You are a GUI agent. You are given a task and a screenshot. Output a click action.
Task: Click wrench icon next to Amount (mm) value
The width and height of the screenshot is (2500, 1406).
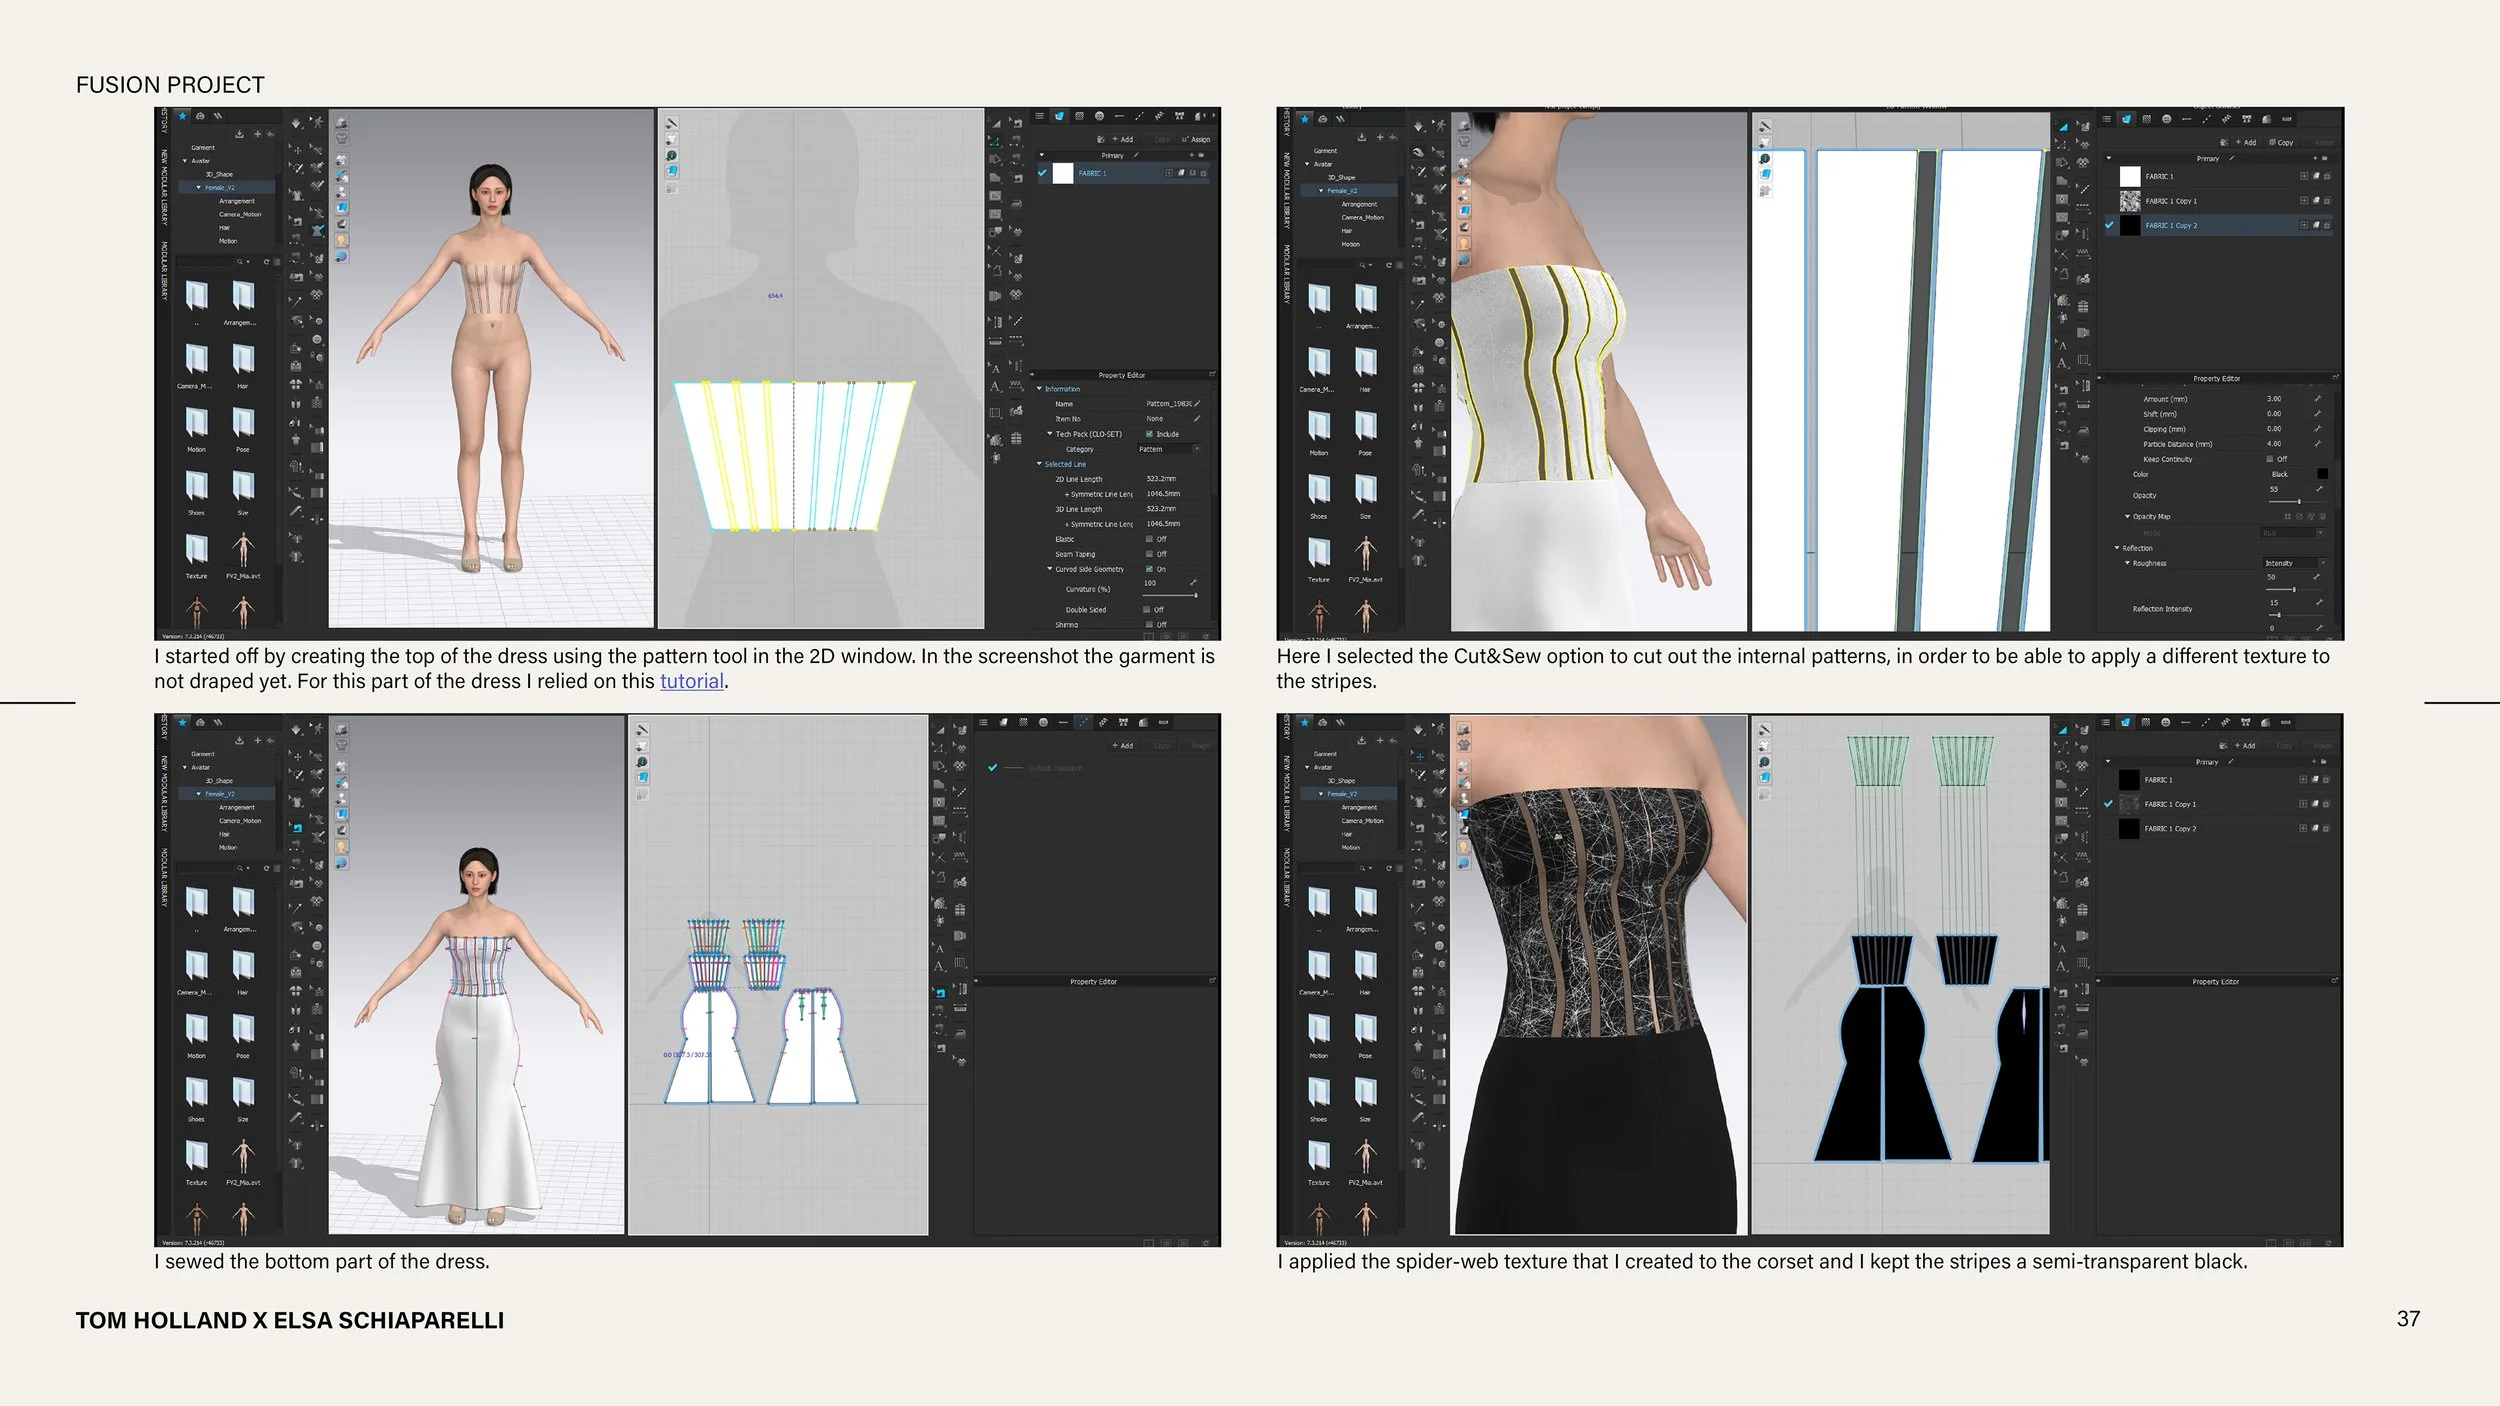point(2318,399)
